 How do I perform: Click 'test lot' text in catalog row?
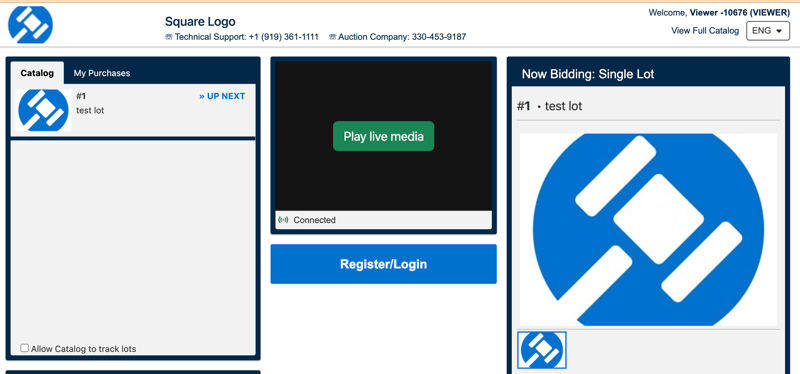90,110
